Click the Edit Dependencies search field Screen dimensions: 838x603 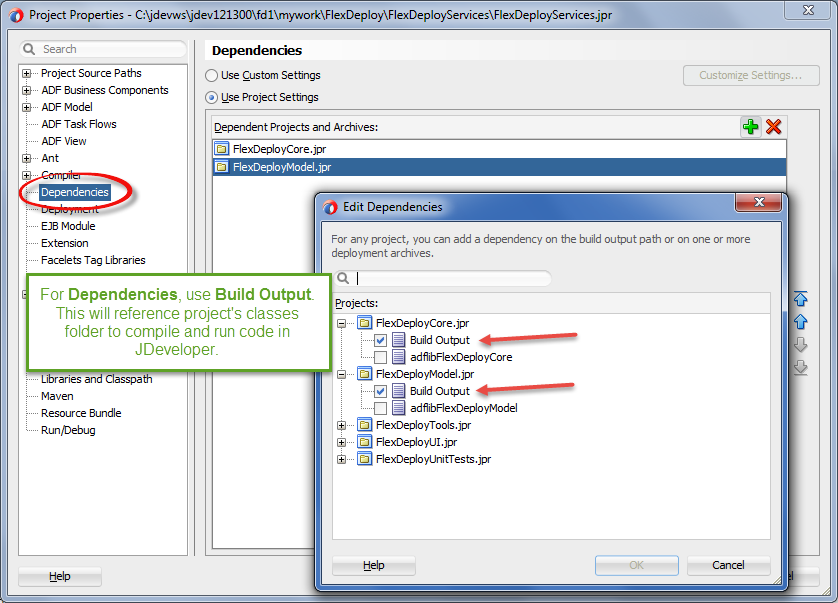[443, 278]
